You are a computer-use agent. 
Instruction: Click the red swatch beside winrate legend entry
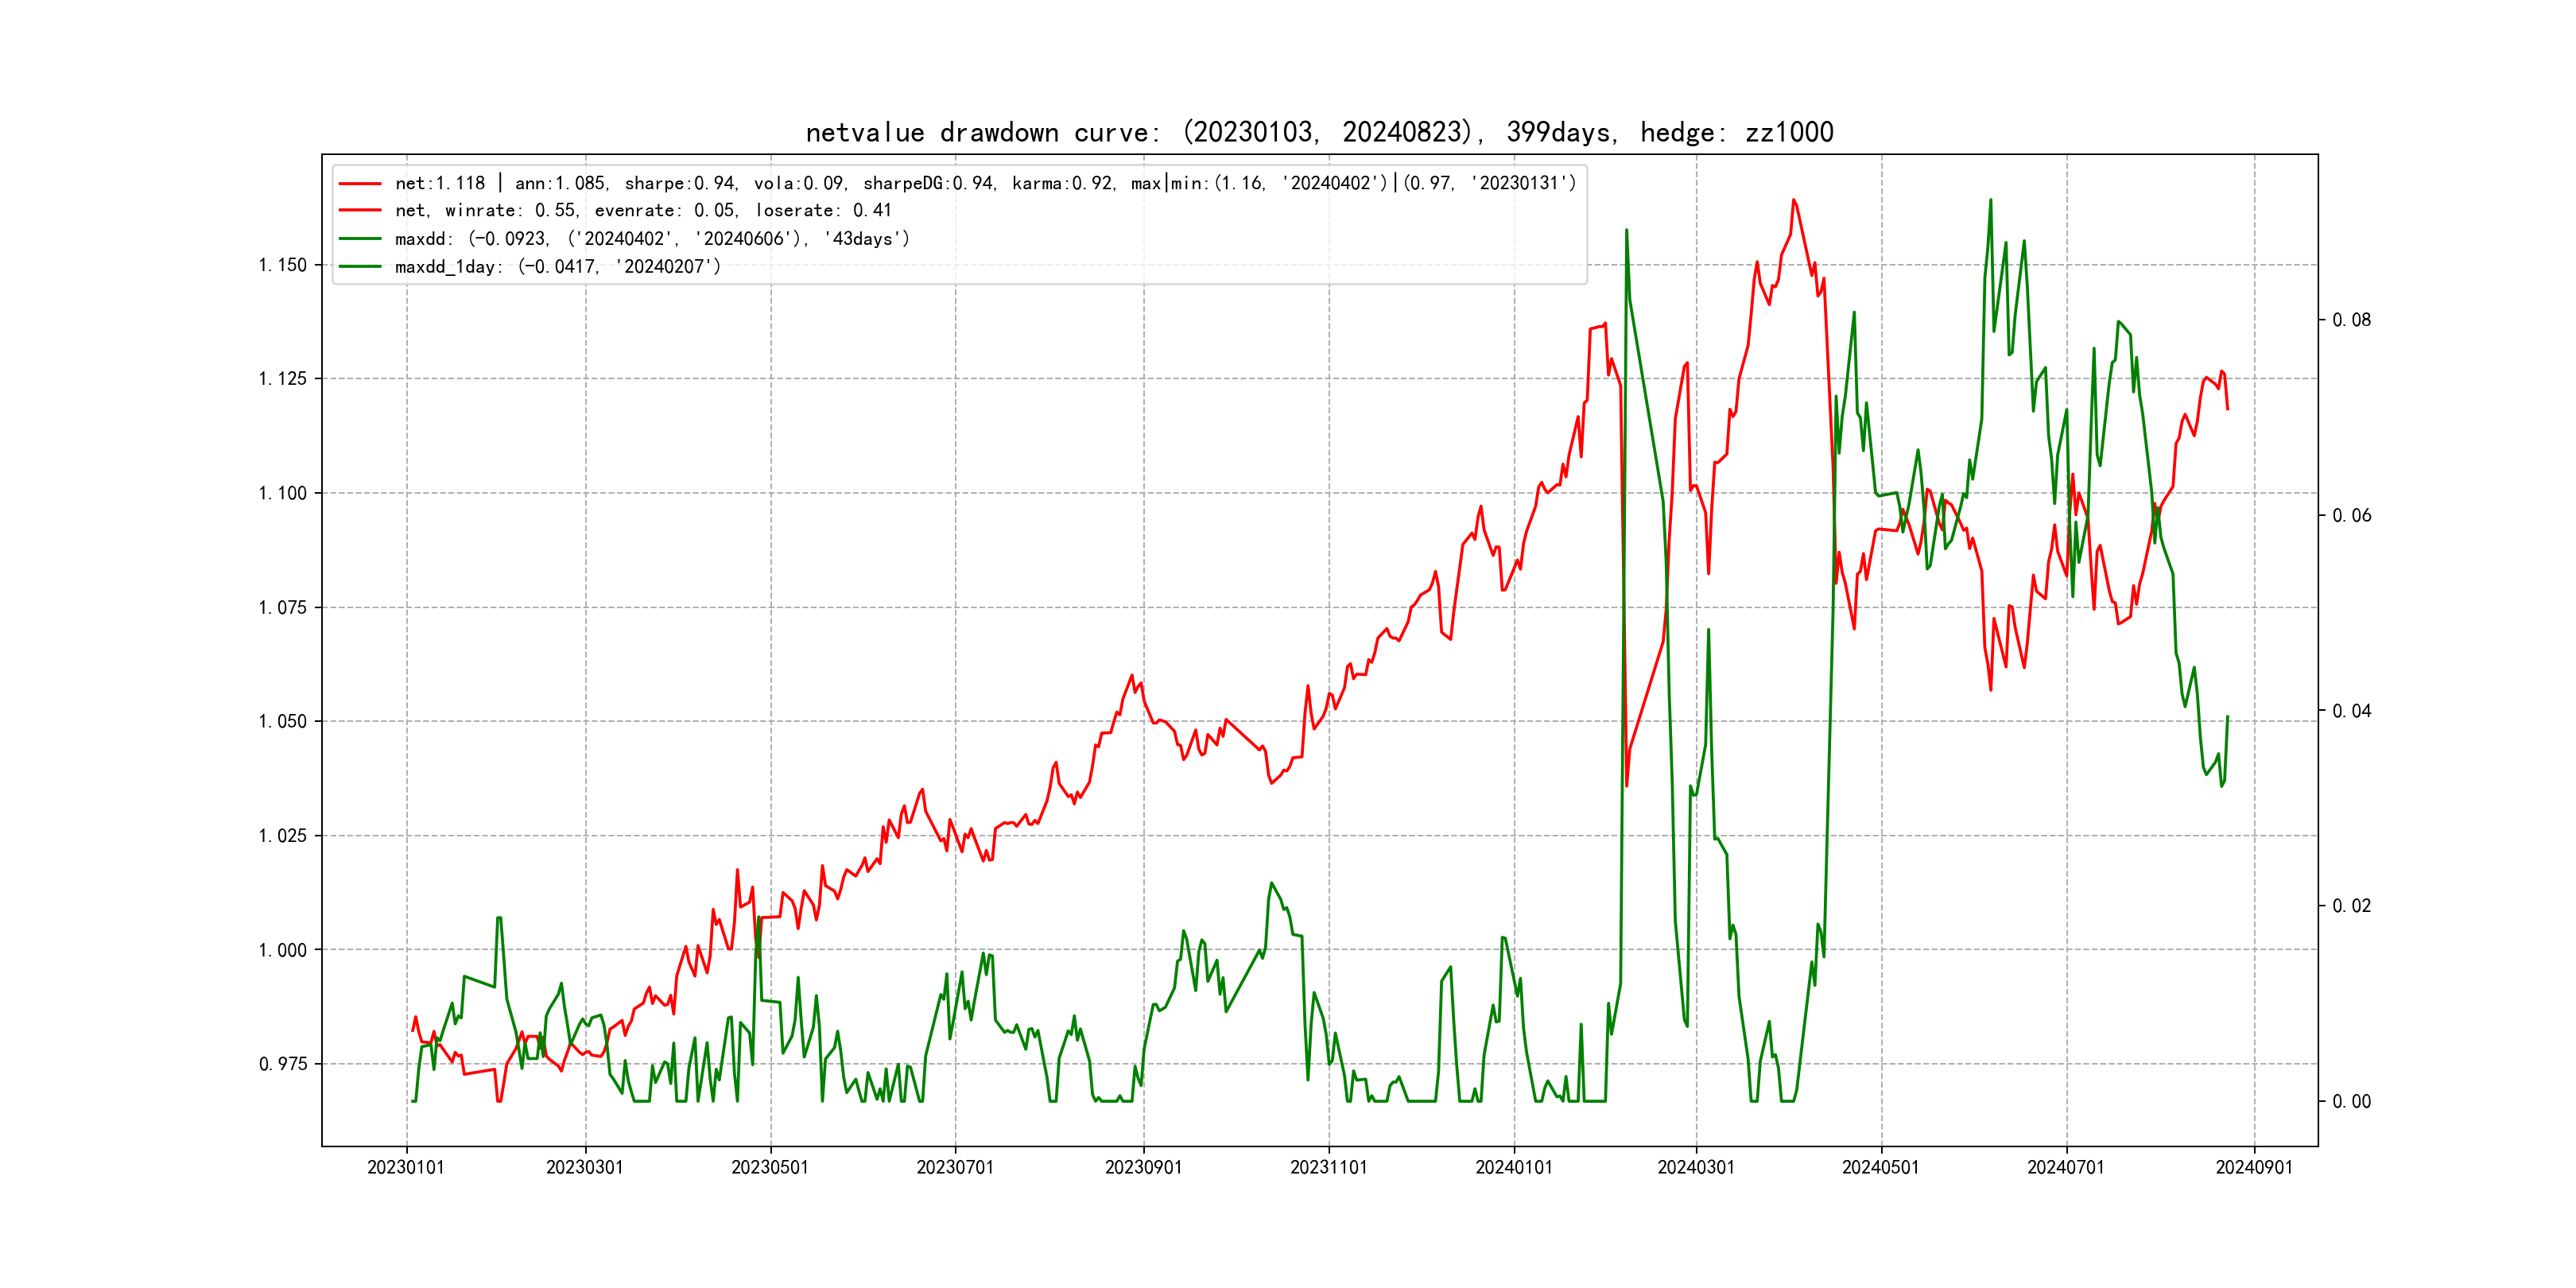pos(360,211)
